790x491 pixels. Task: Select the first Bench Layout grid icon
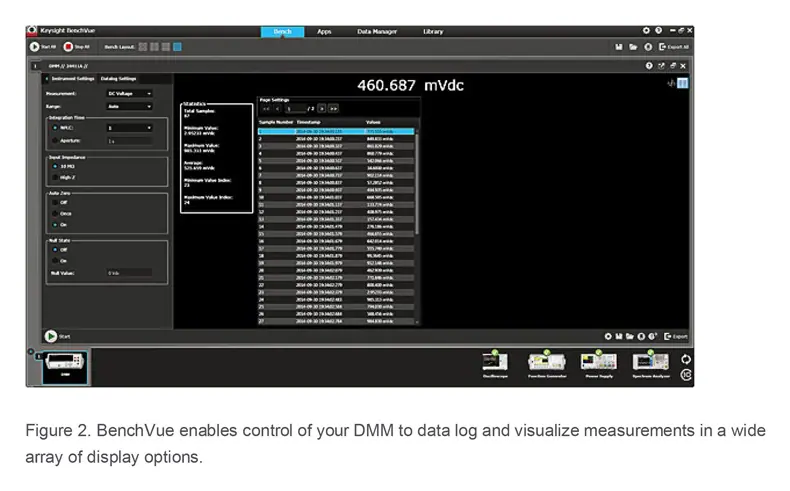143,47
